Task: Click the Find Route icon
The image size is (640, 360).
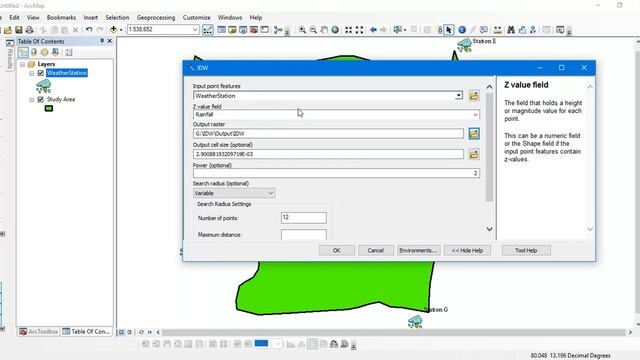Action: (x=522, y=30)
